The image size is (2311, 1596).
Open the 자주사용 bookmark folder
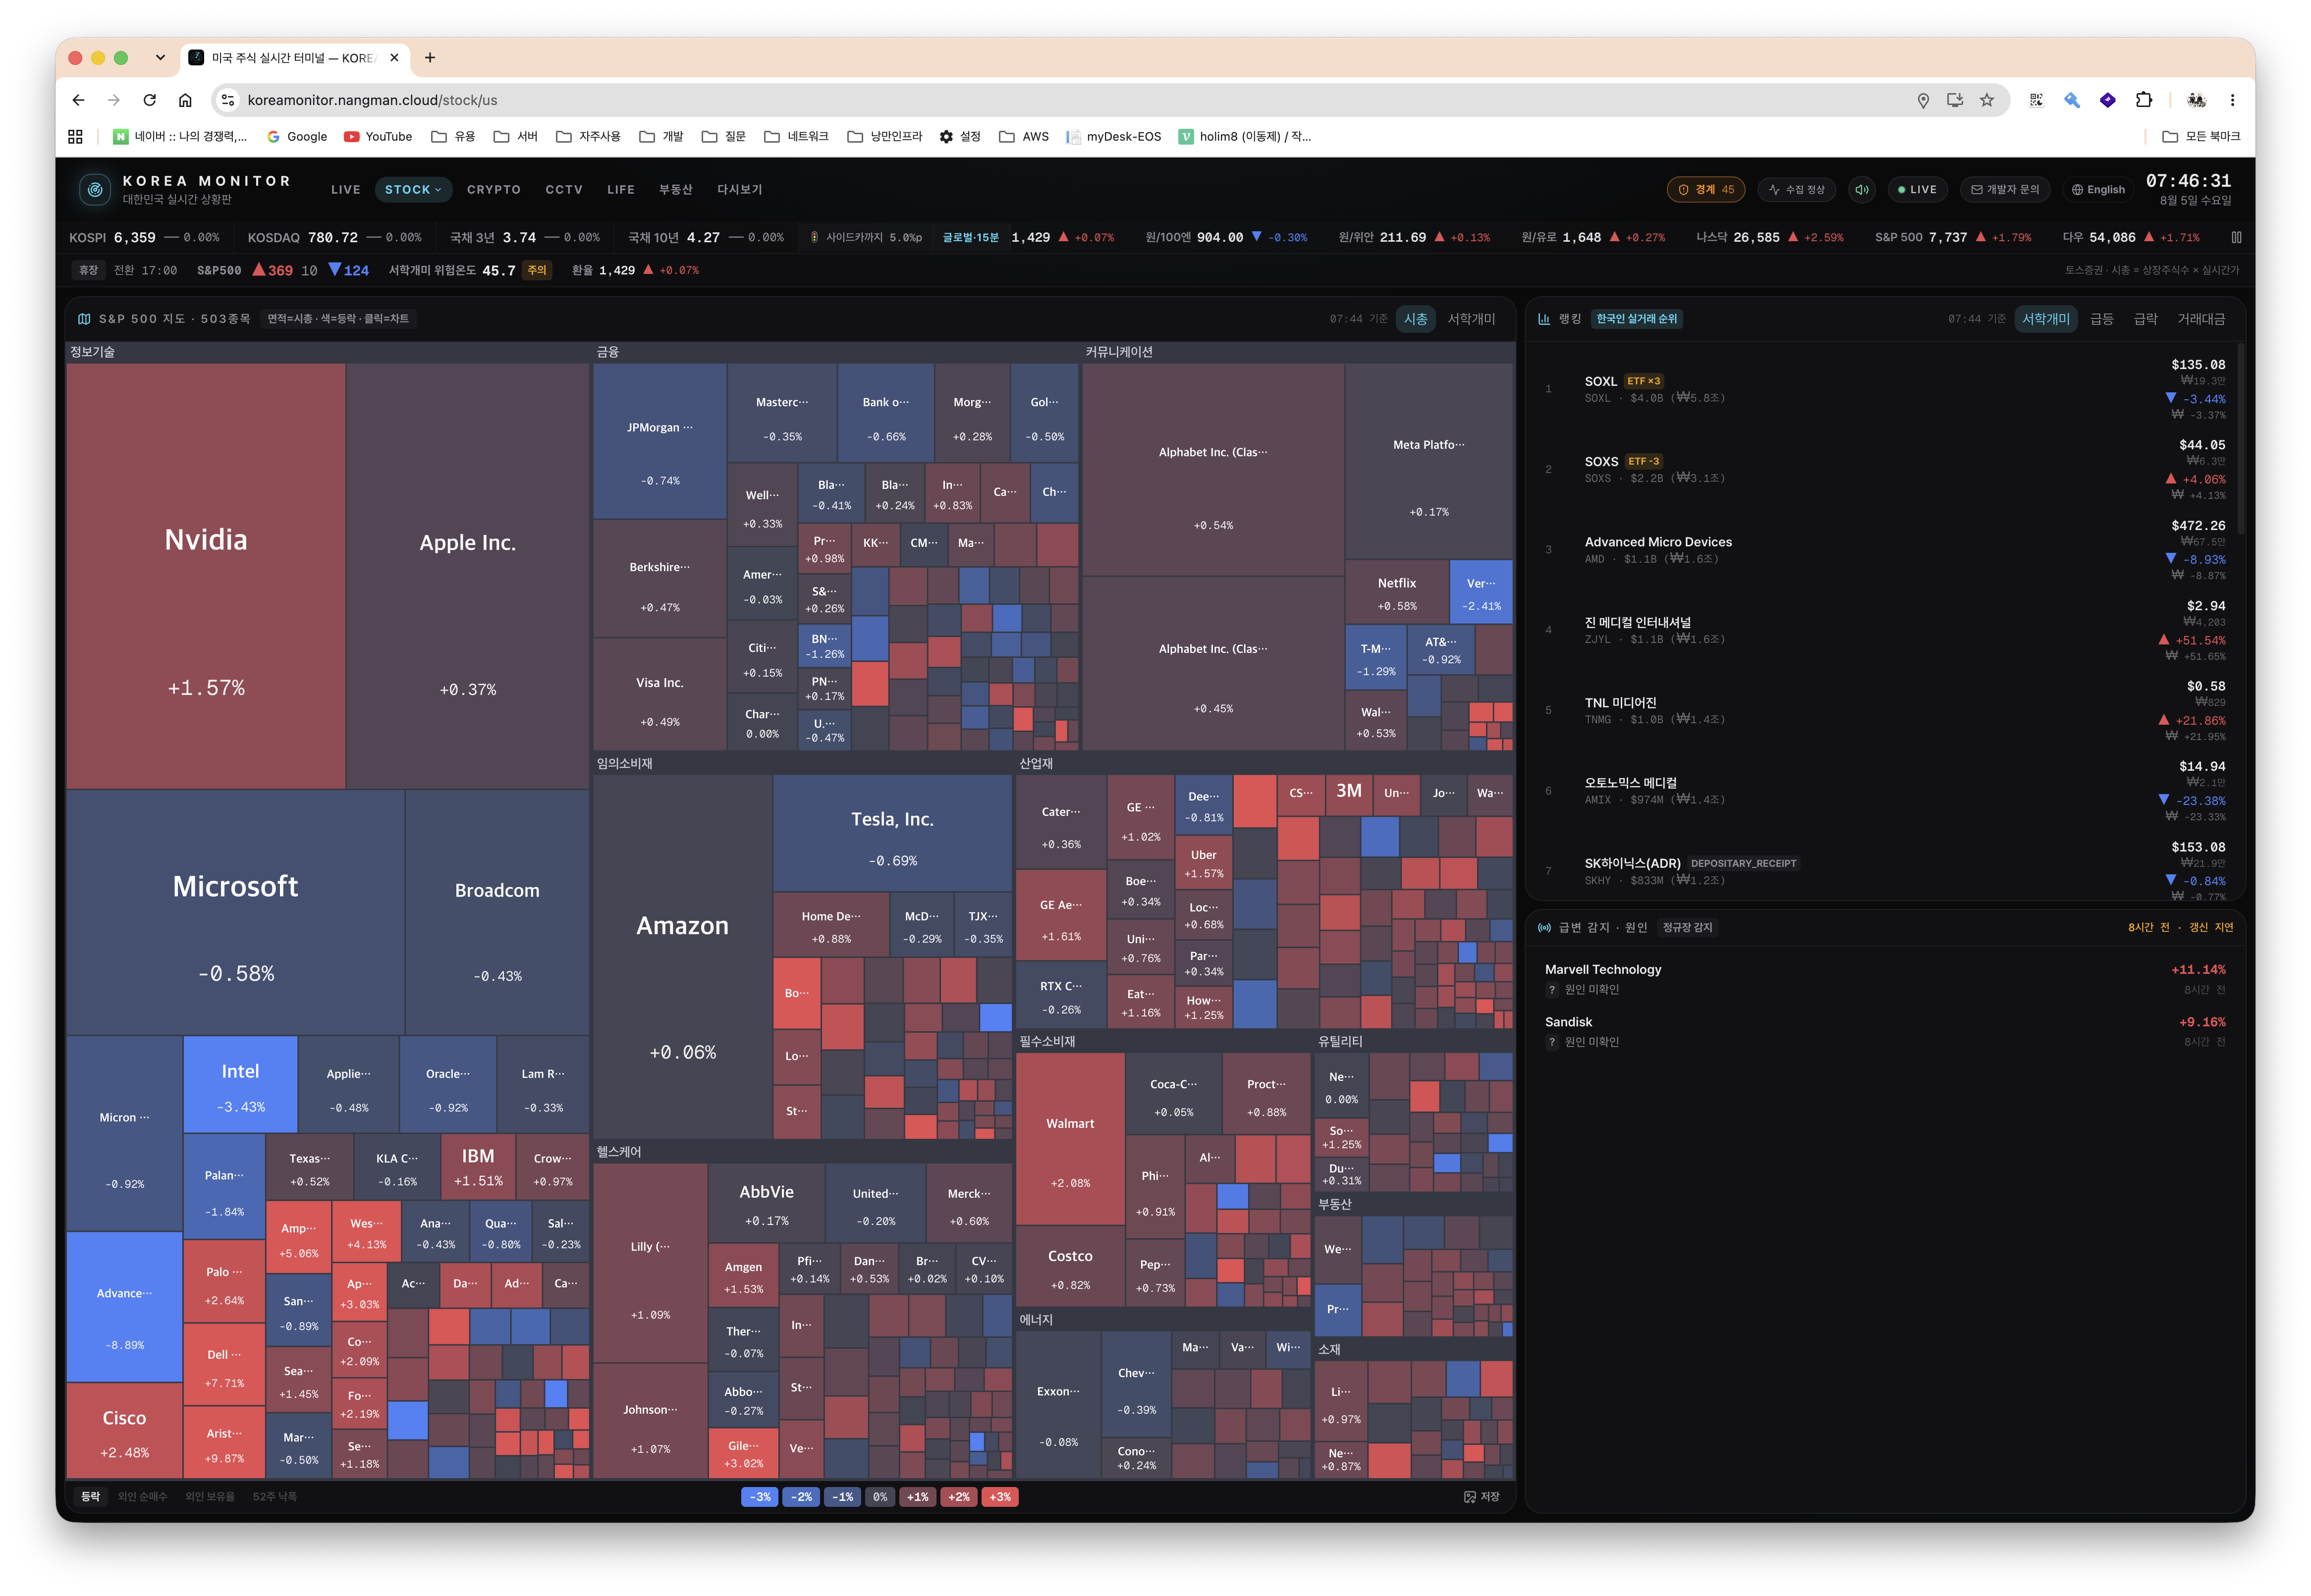[x=588, y=137]
